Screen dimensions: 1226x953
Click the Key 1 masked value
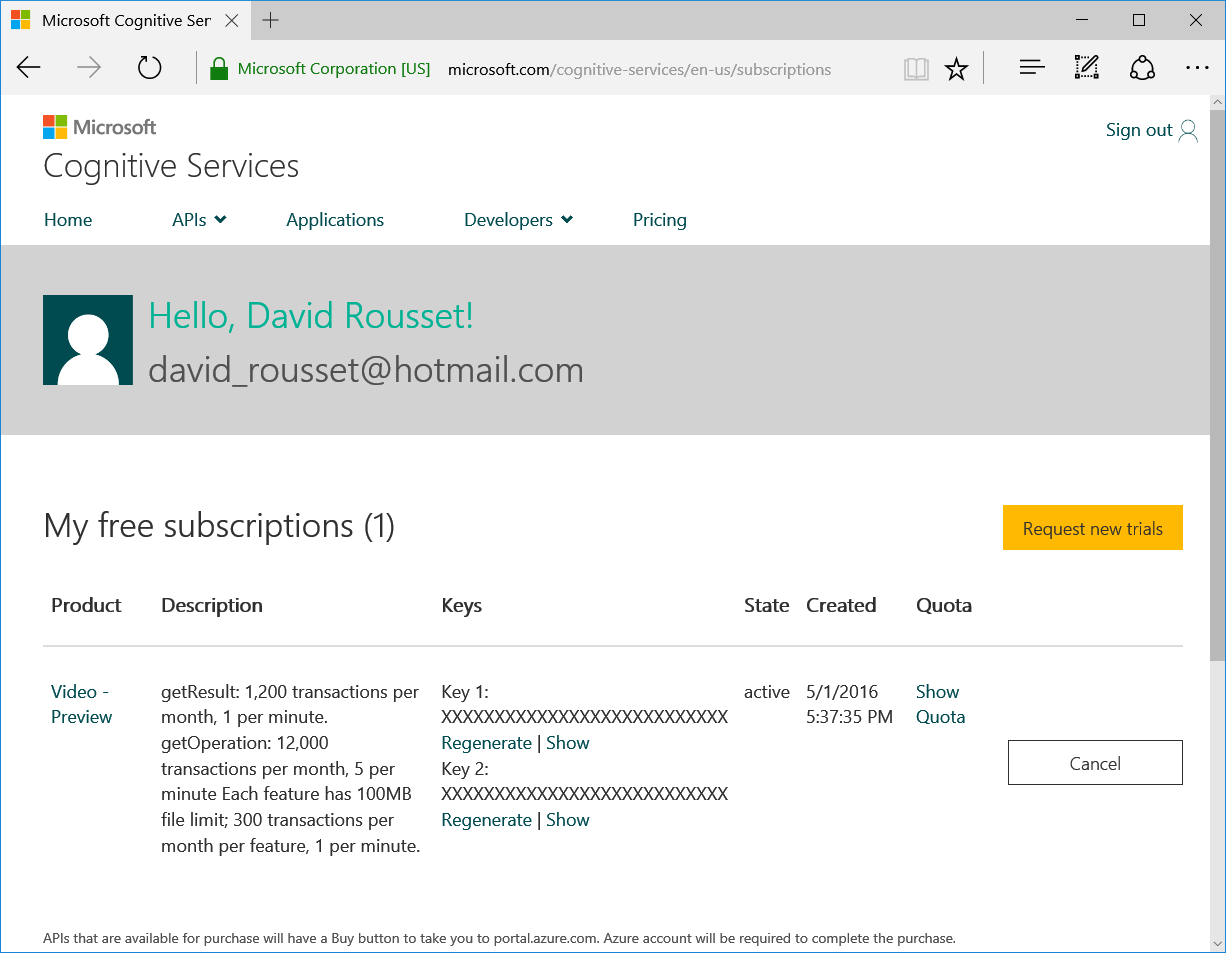point(585,717)
